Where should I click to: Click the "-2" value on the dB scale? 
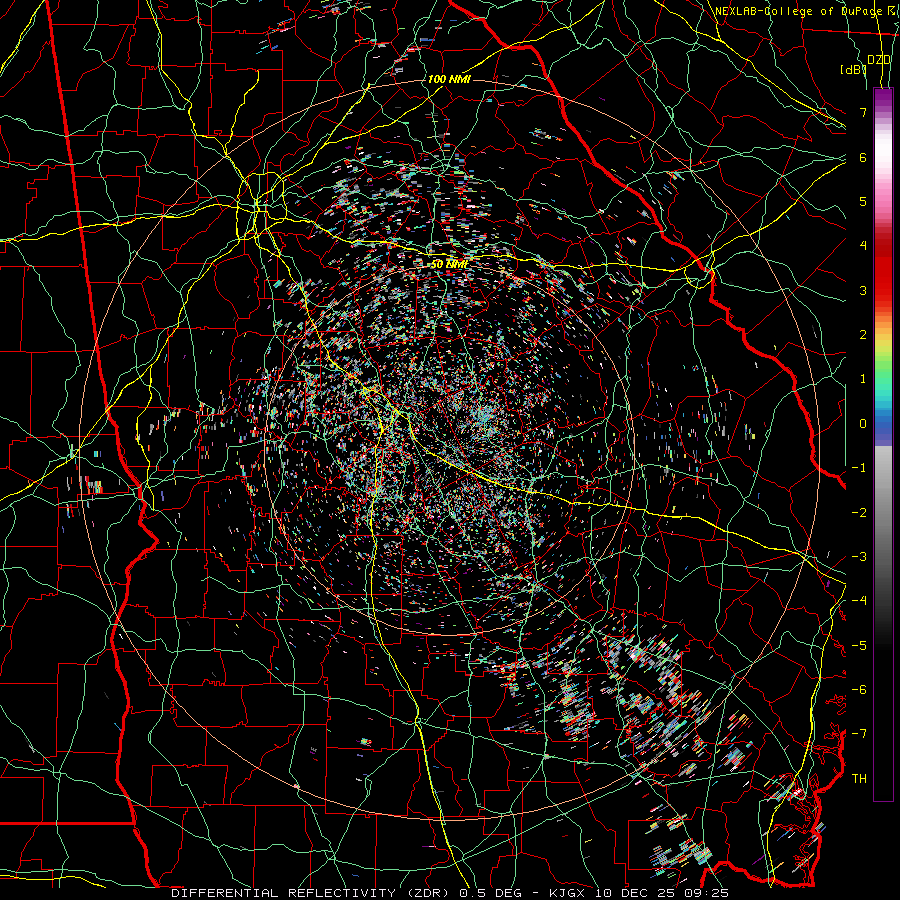pyautogui.click(x=859, y=513)
